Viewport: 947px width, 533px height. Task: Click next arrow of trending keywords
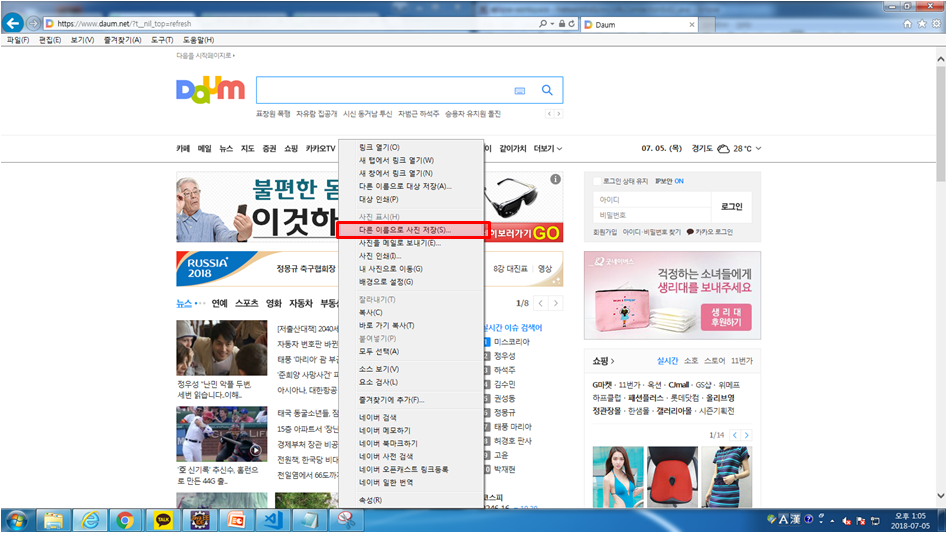click(559, 114)
